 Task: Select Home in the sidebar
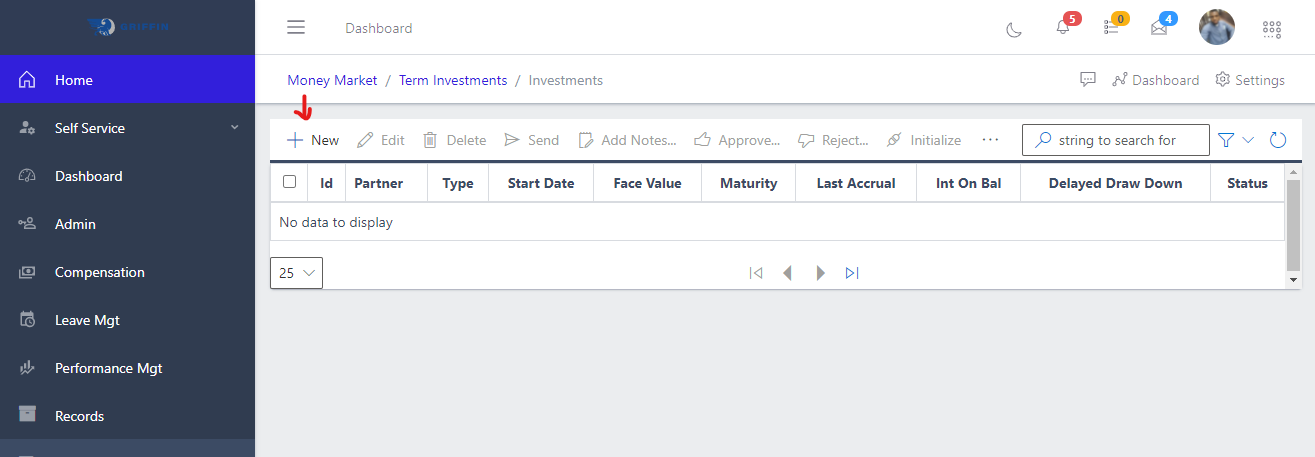127,80
